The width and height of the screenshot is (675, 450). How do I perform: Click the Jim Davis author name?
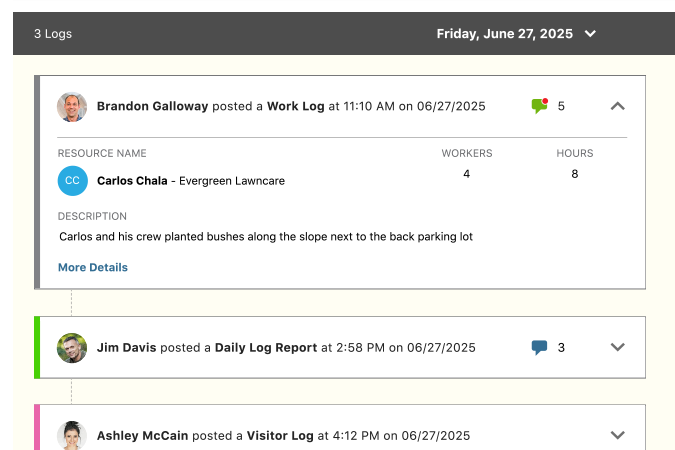point(126,348)
